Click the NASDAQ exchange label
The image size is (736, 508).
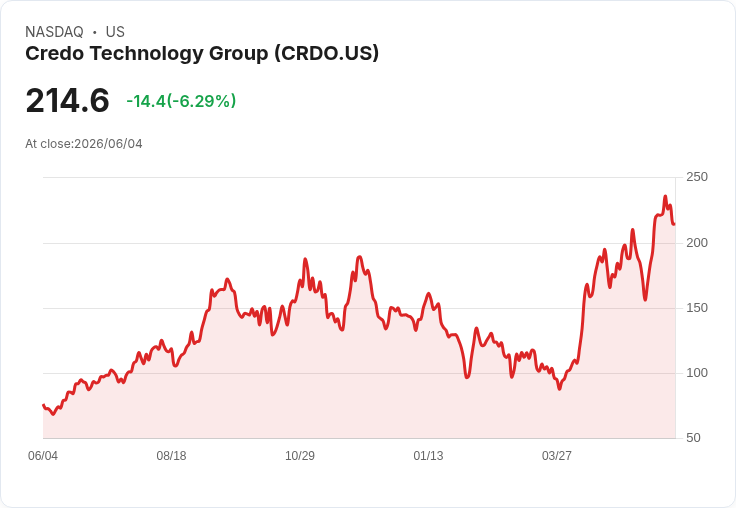[x=54, y=32]
